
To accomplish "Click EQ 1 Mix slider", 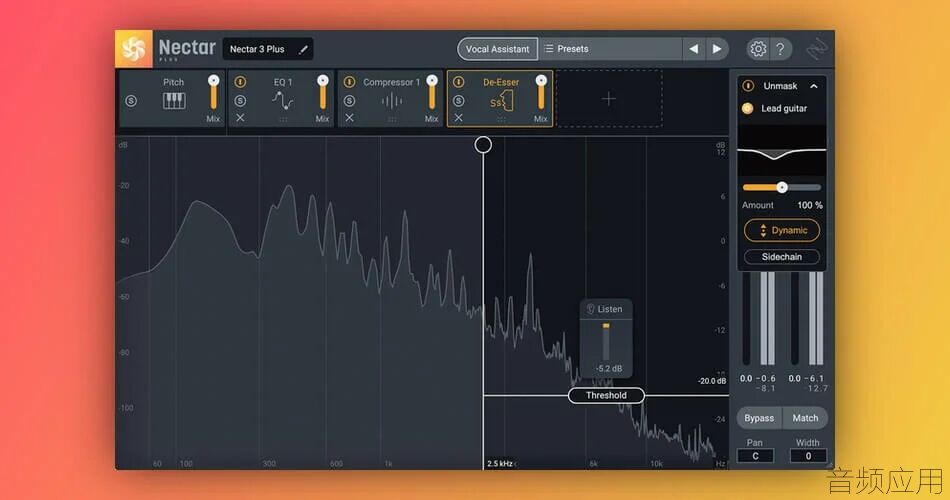I will click(322, 93).
